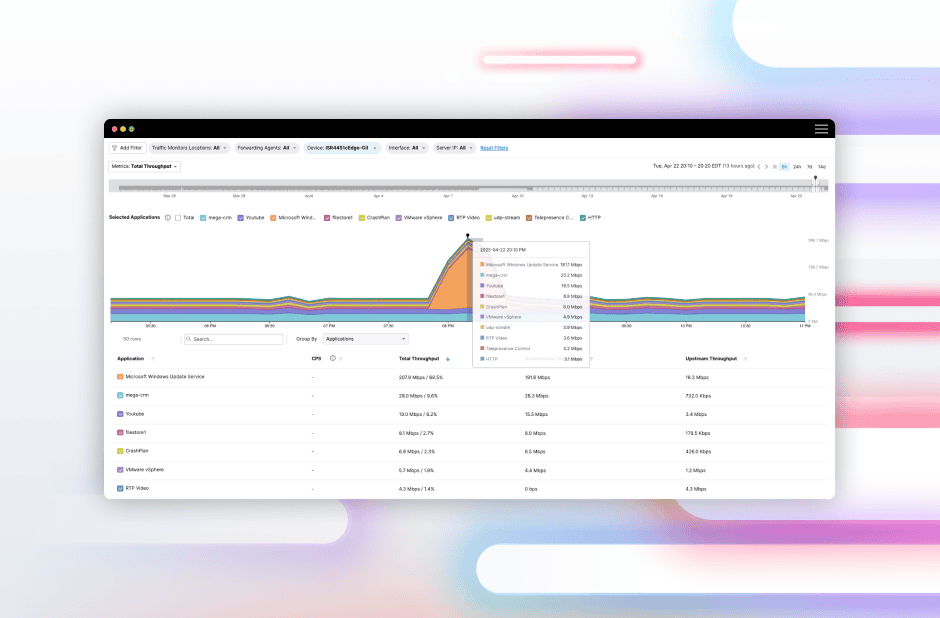Viewport: 940px width, 618px height.
Task: Switch to 14d time range
Action: 821,166
